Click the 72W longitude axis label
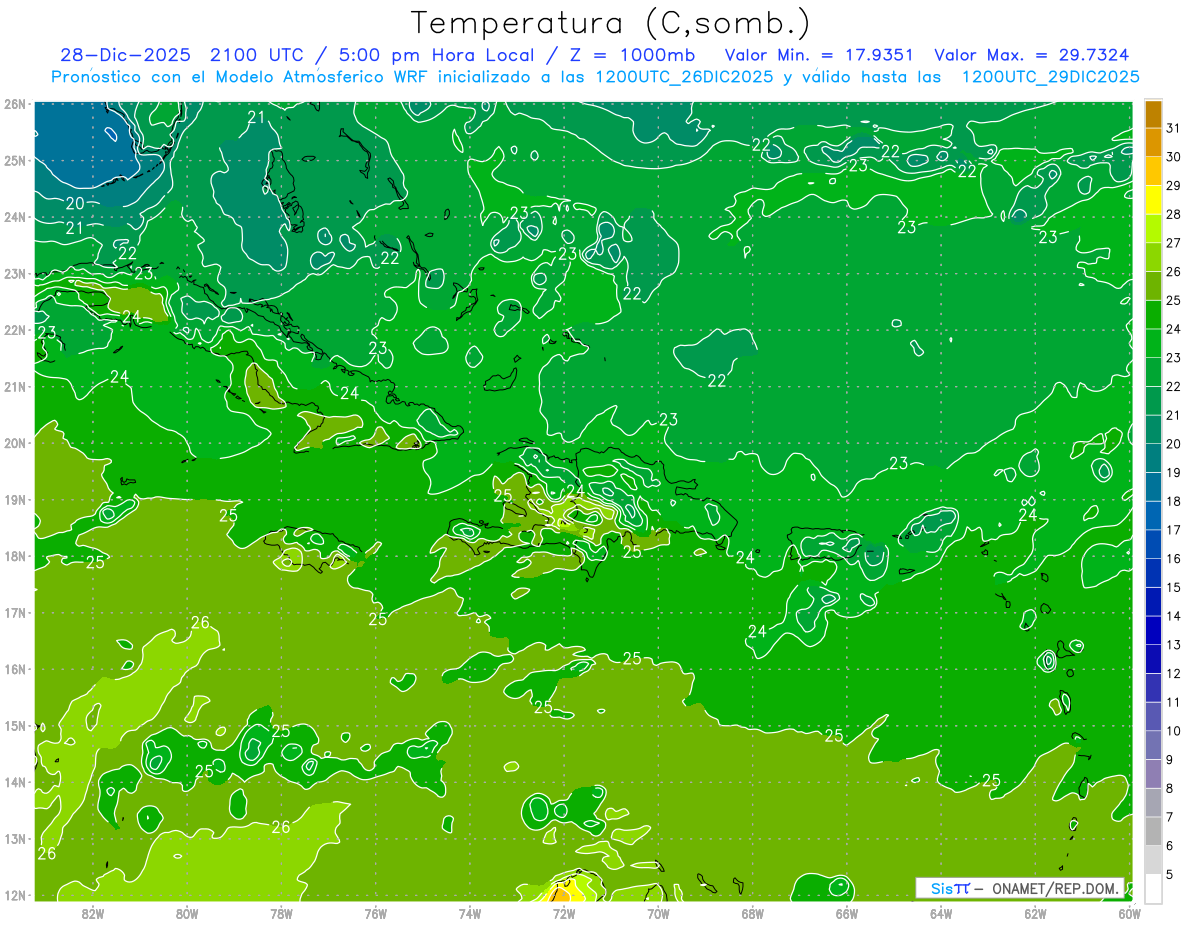 point(564,913)
